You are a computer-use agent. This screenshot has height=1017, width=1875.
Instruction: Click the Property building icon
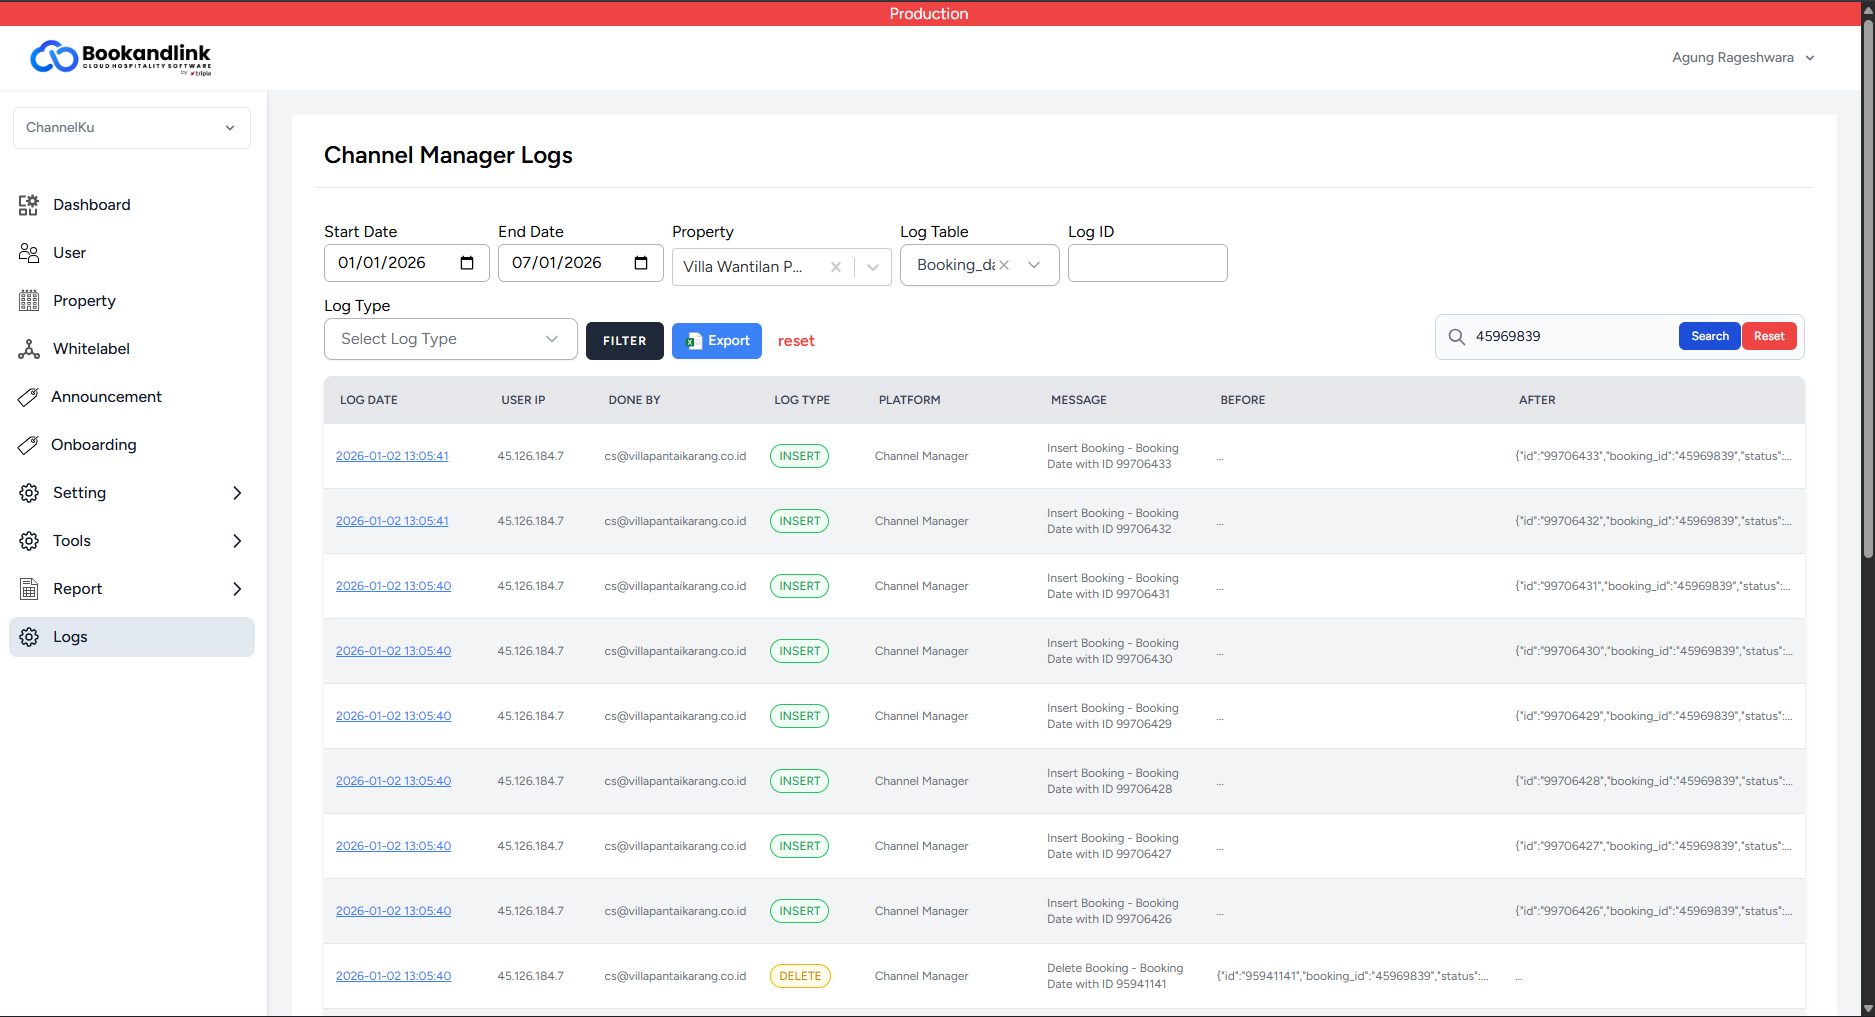29,301
